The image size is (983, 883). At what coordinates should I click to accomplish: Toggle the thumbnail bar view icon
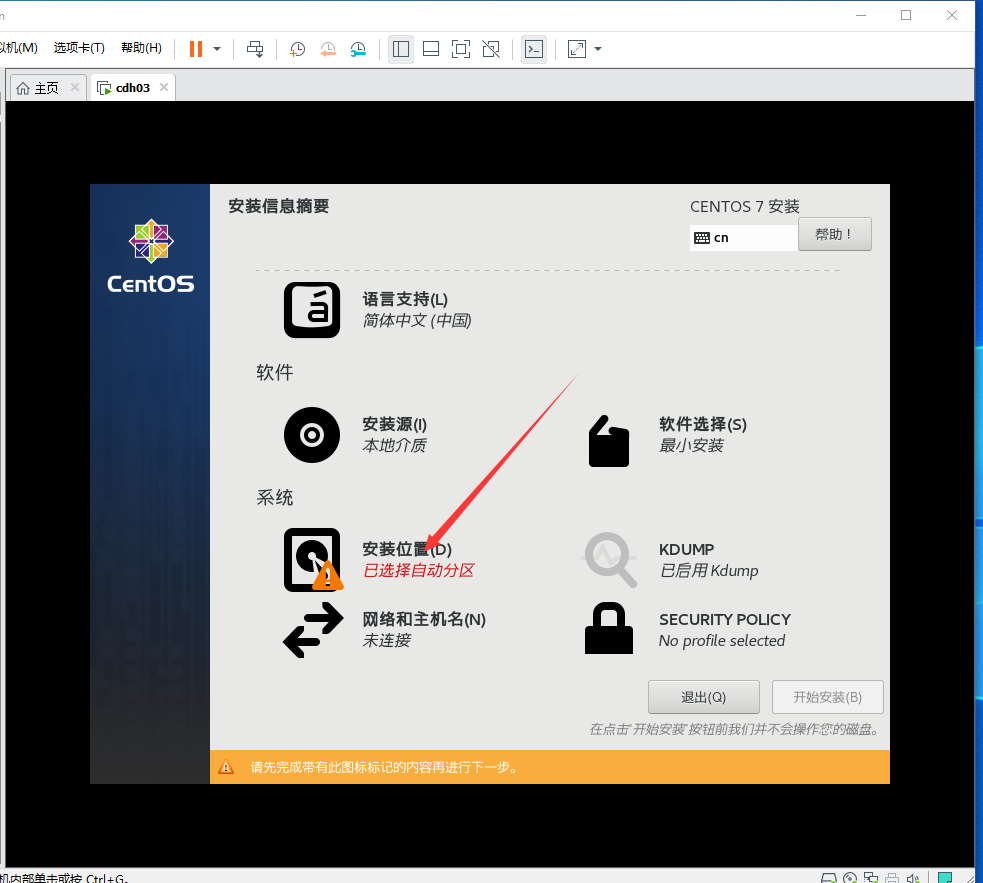tap(431, 49)
